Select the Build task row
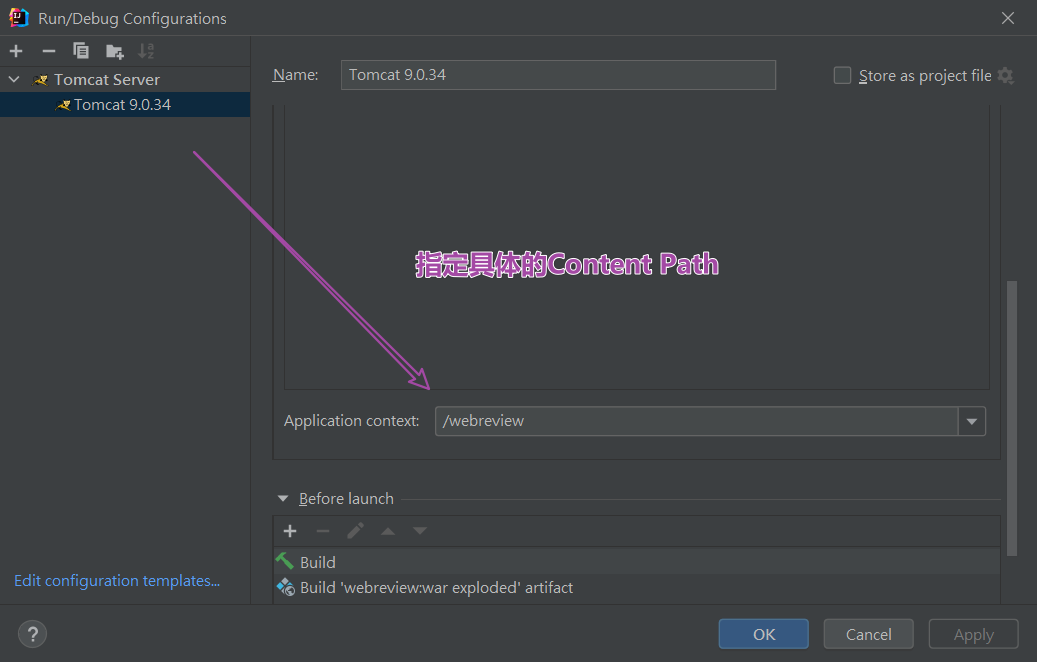1037x662 pixels. pyautogui.click(x=636, y=562)
